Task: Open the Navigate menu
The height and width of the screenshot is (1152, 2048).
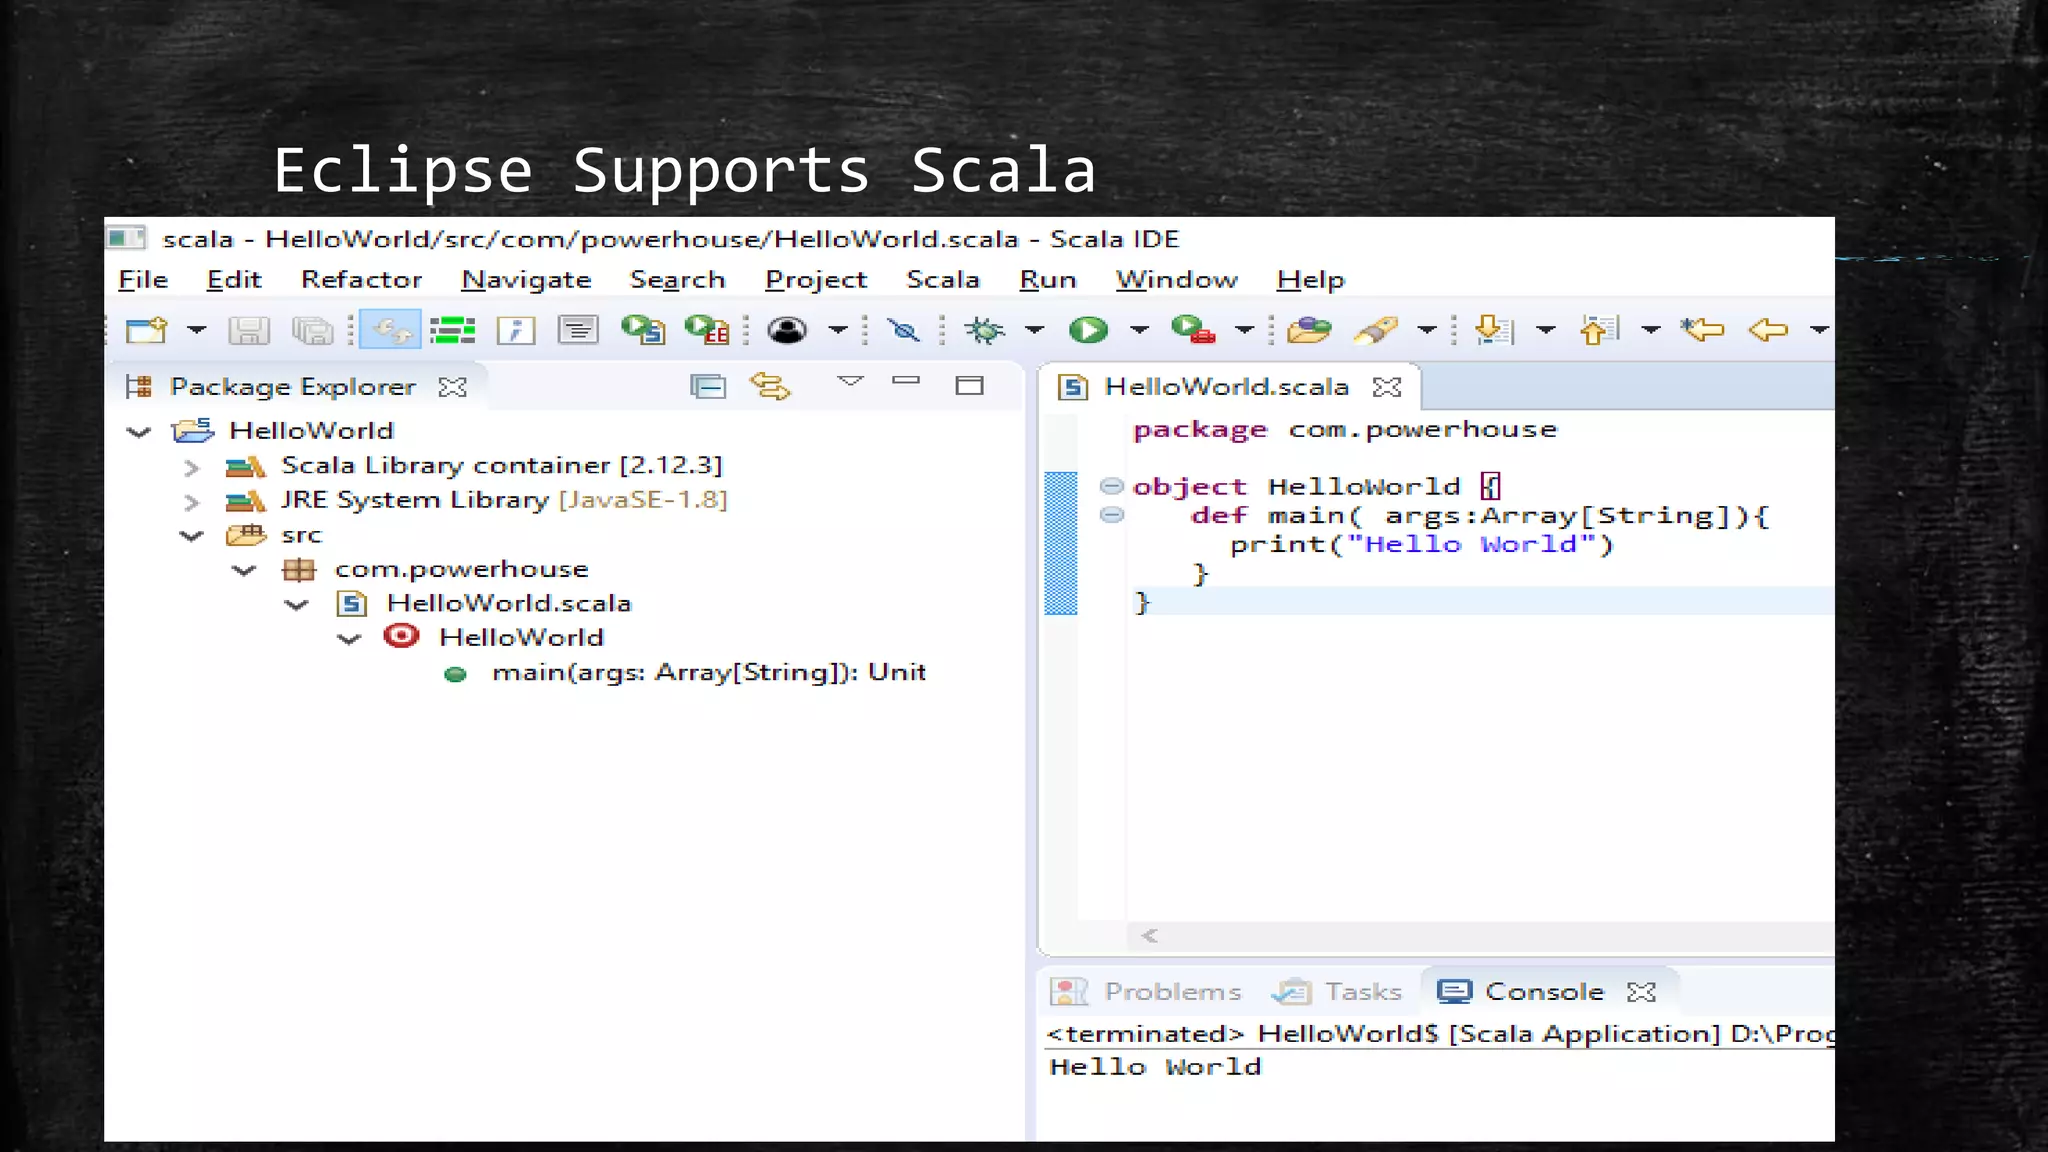Action: click(526, 280)
